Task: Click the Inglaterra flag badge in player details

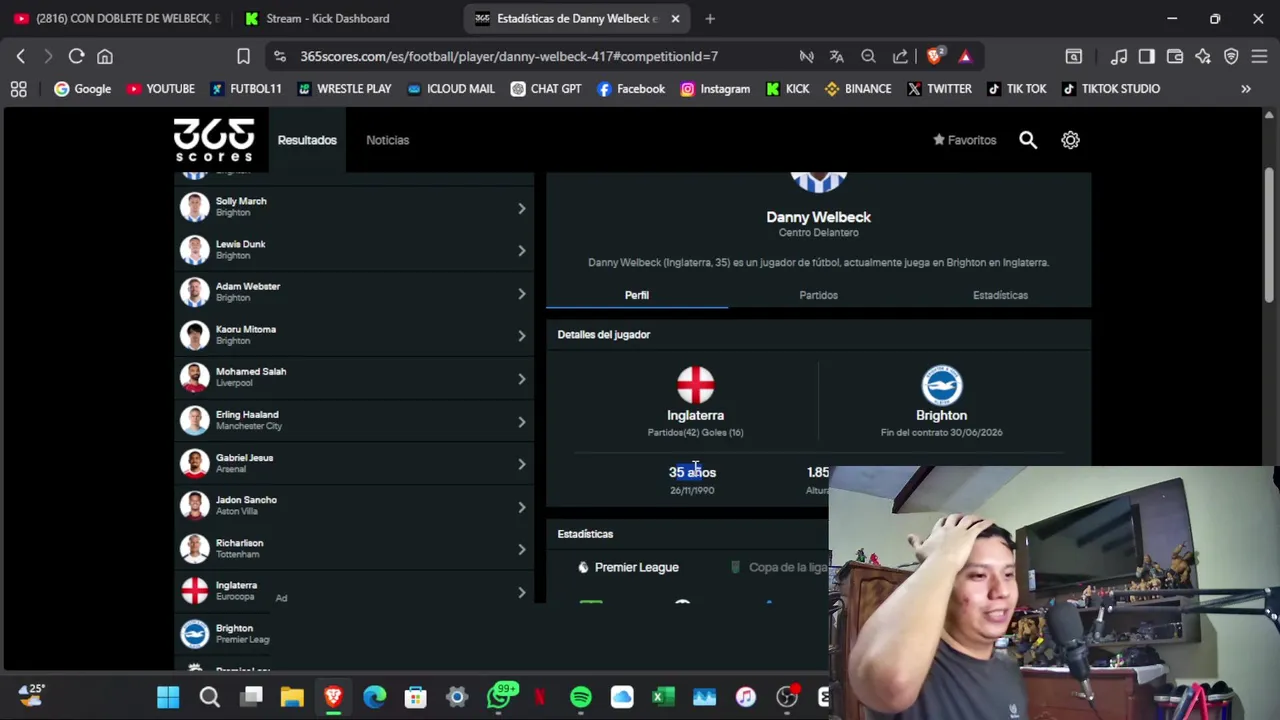Action: [695, 386]
